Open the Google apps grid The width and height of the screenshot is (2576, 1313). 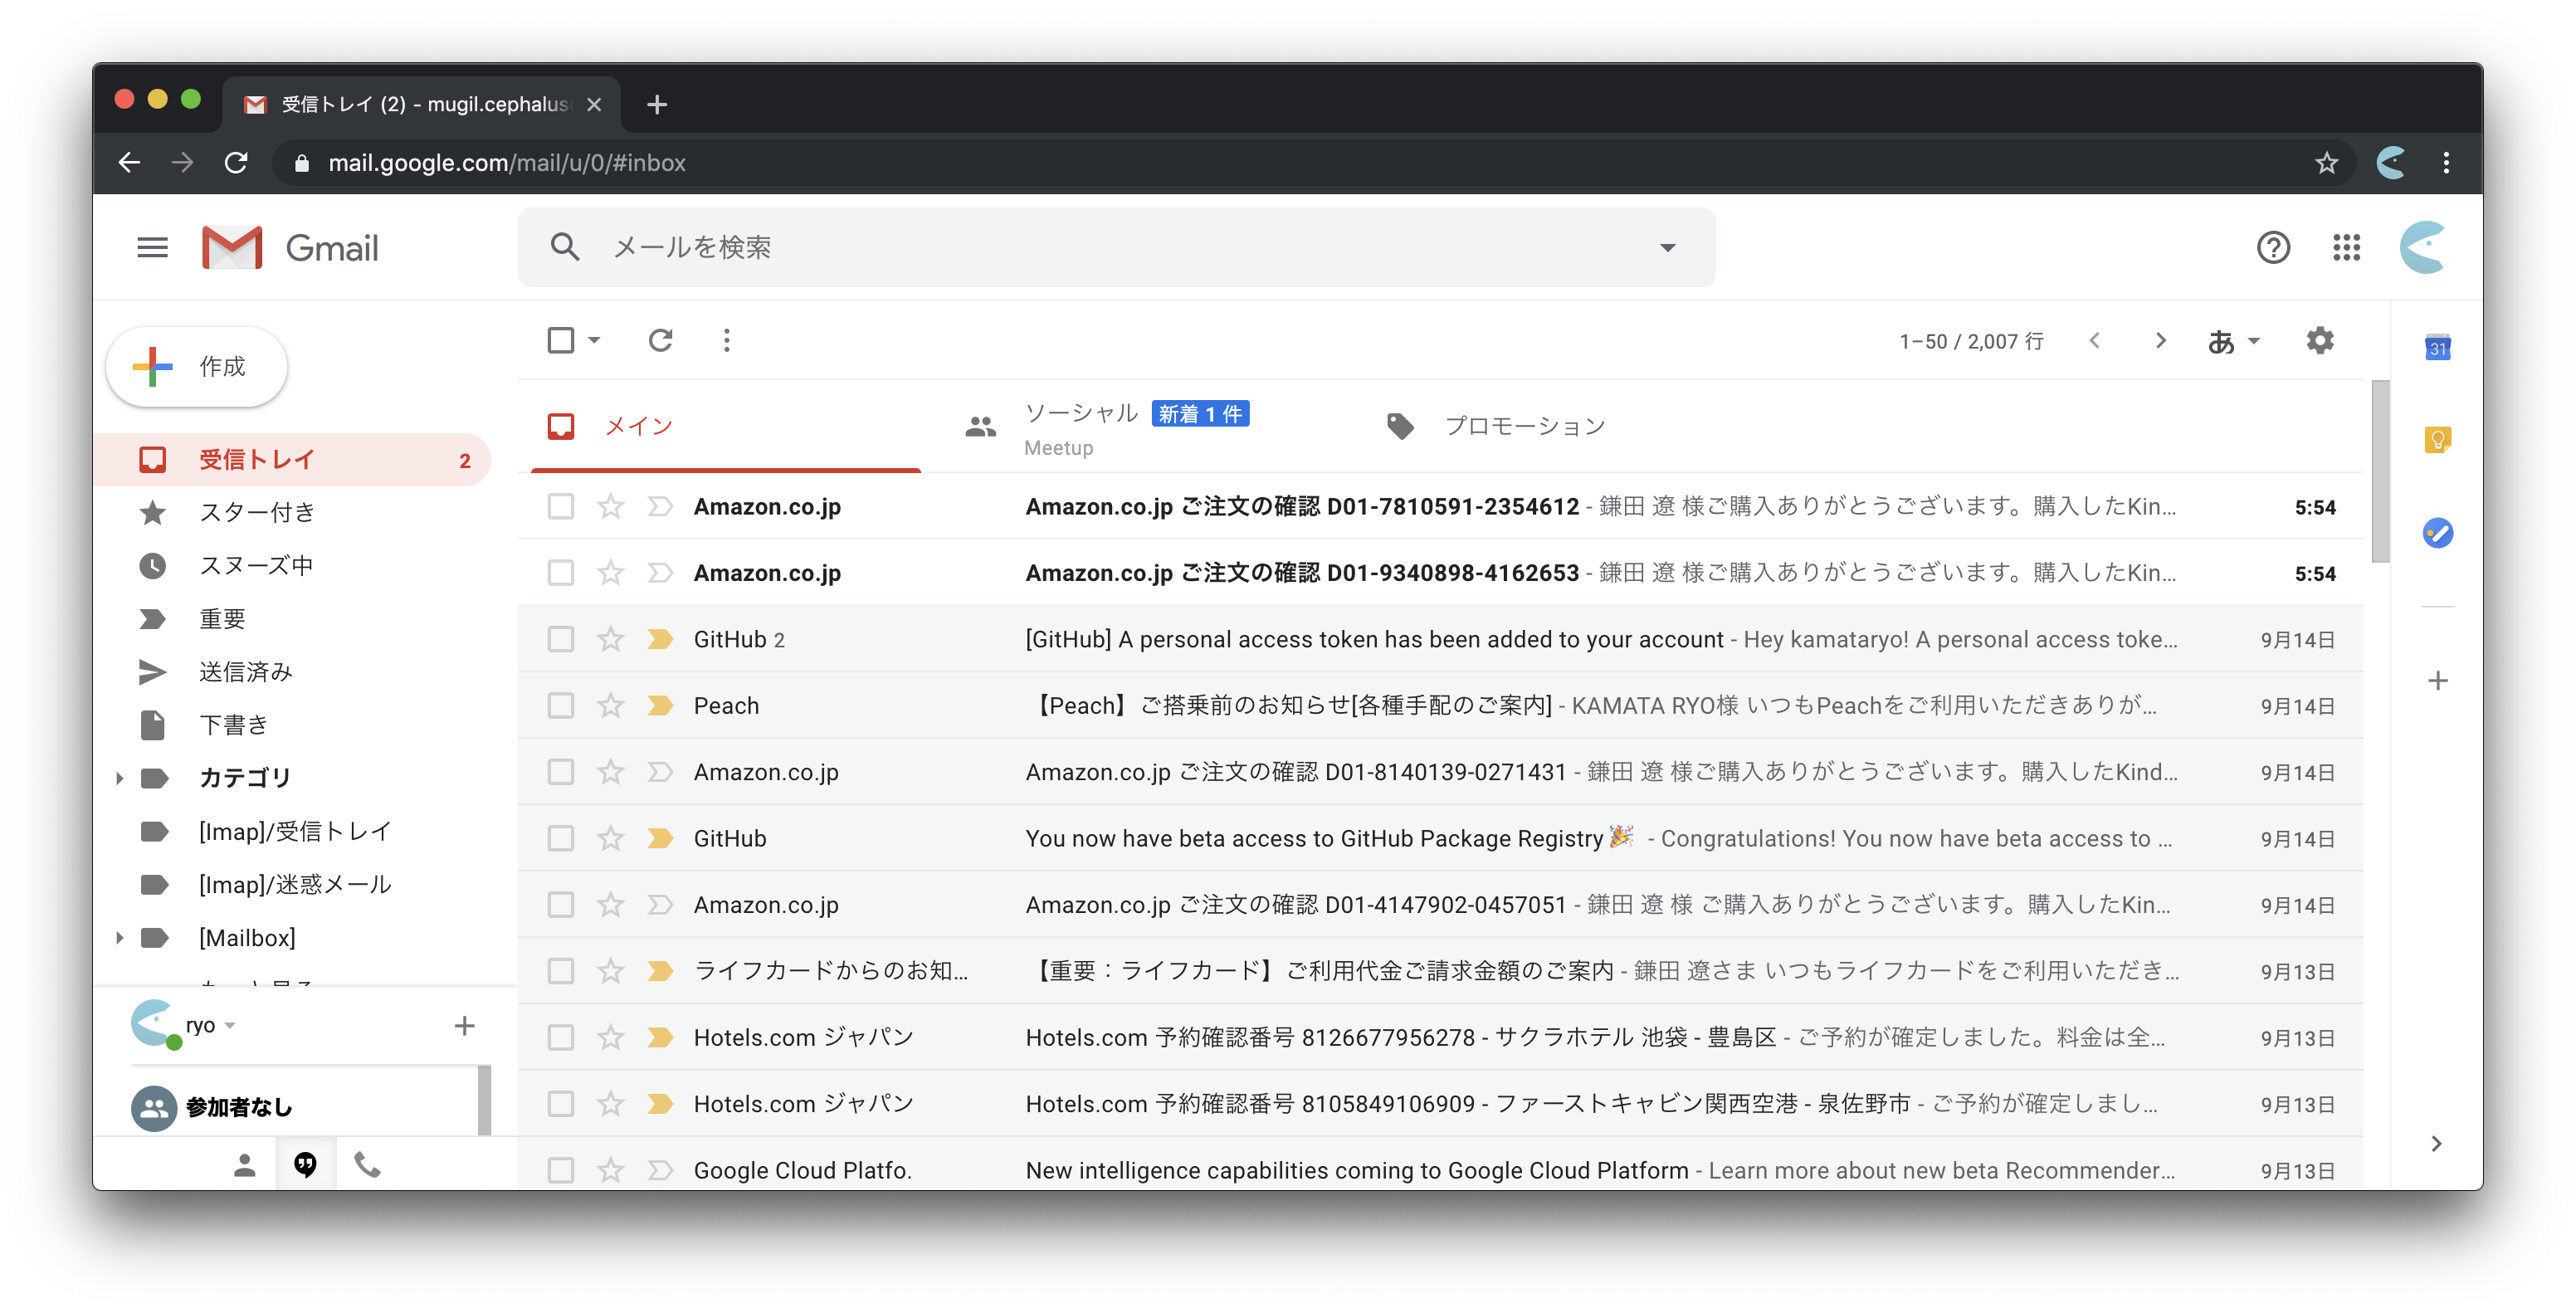click(2346, 247)
